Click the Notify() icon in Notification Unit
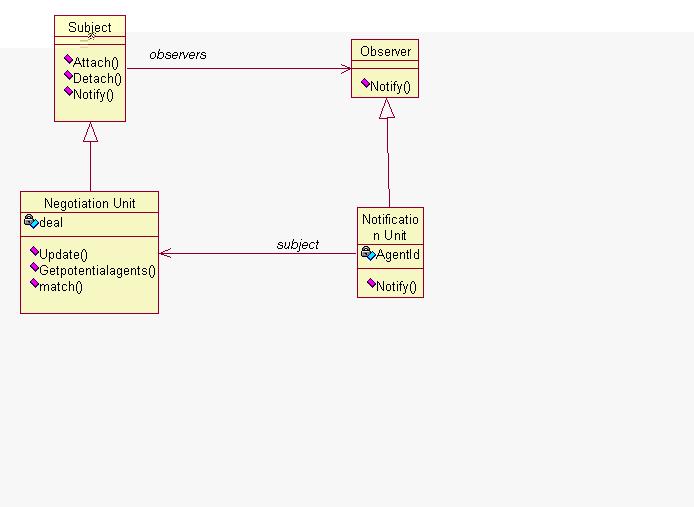This screenshot has width=694, height=507. (x=371, y=285)
